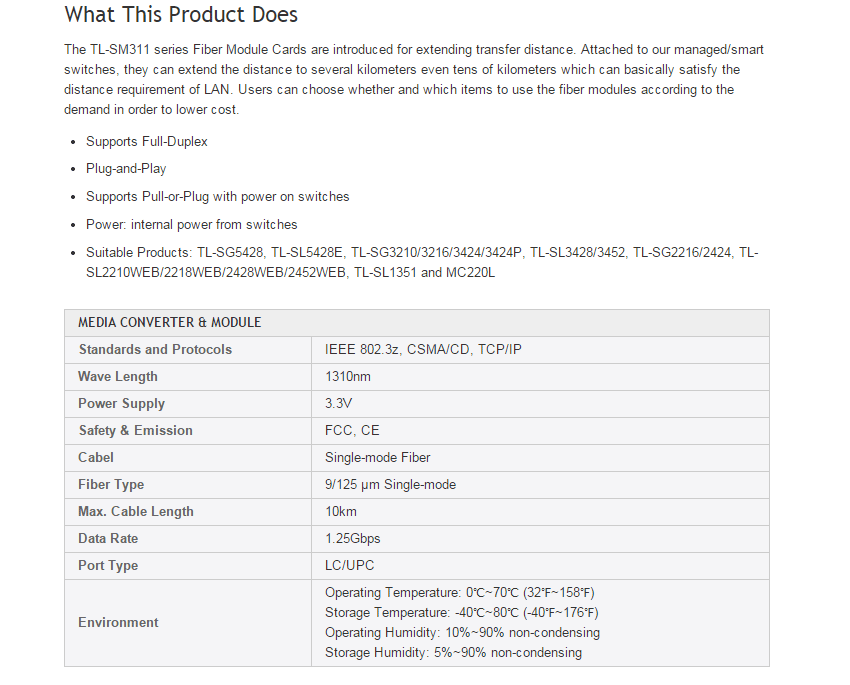Click the 'Wave Length' row label
This screenshot has height=685, width=850.
[118, 377]
